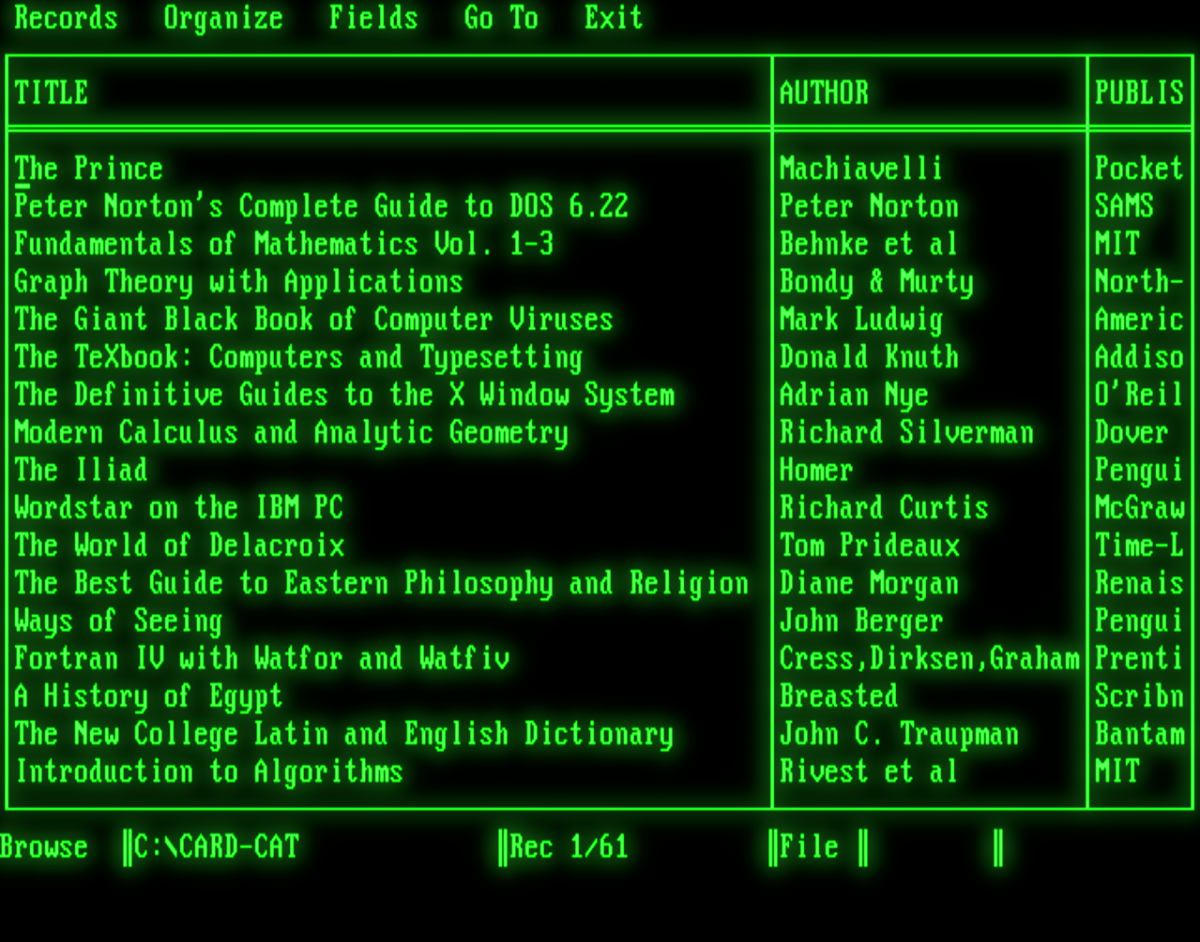Click author cell 'Richard Silverman'

coord(906,433)
